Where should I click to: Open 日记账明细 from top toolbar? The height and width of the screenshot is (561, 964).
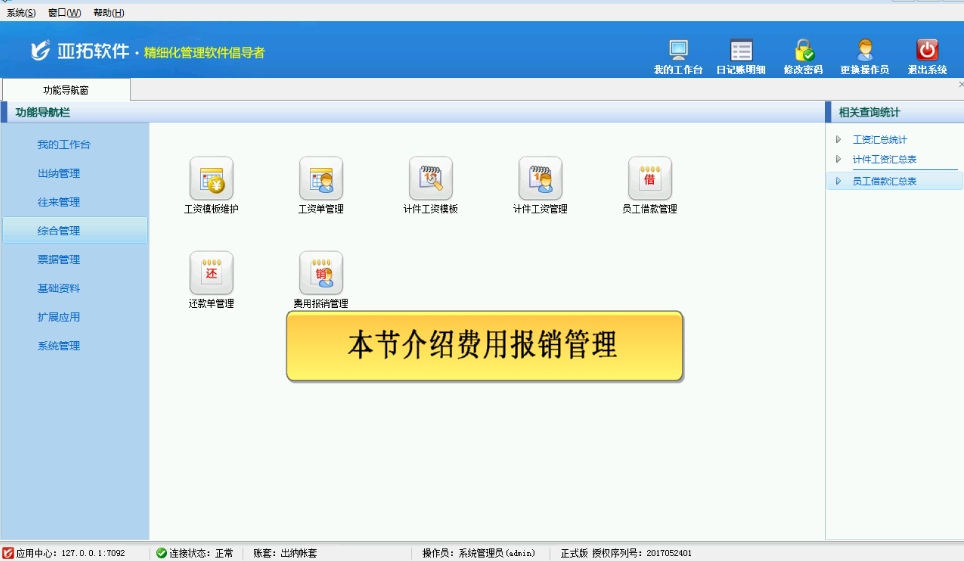tap(740, 51)
